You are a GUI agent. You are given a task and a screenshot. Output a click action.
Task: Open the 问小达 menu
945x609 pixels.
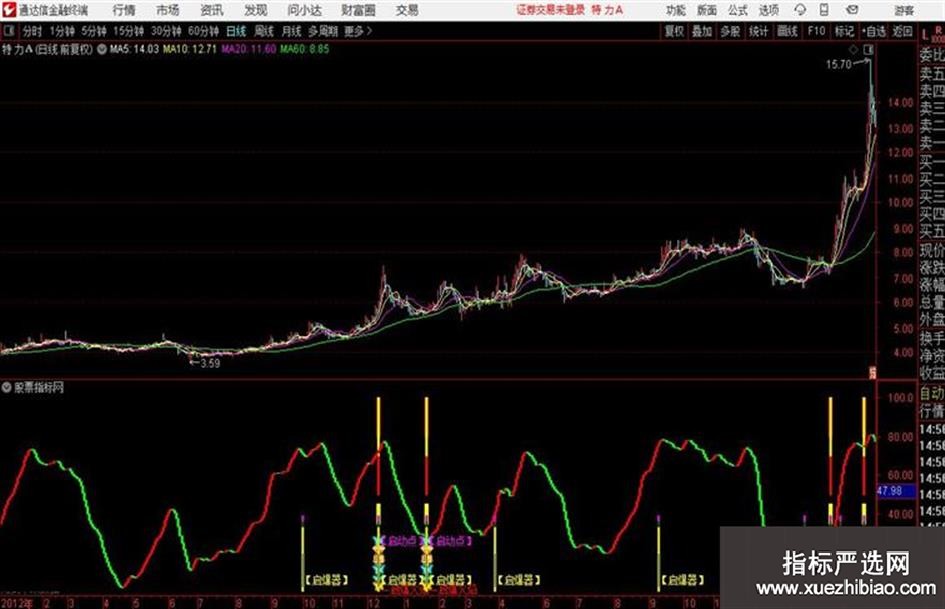(304, 10)
